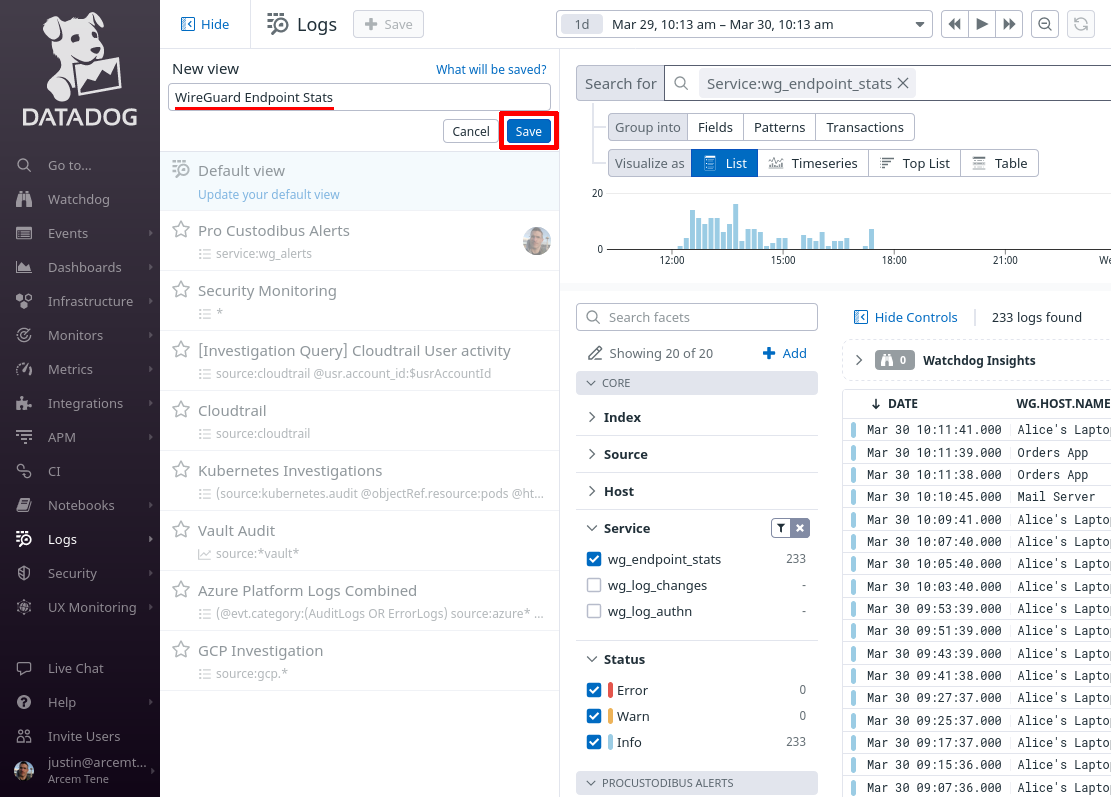Check wg_log_changes service
1111x797 pixels.
[594, 585]
